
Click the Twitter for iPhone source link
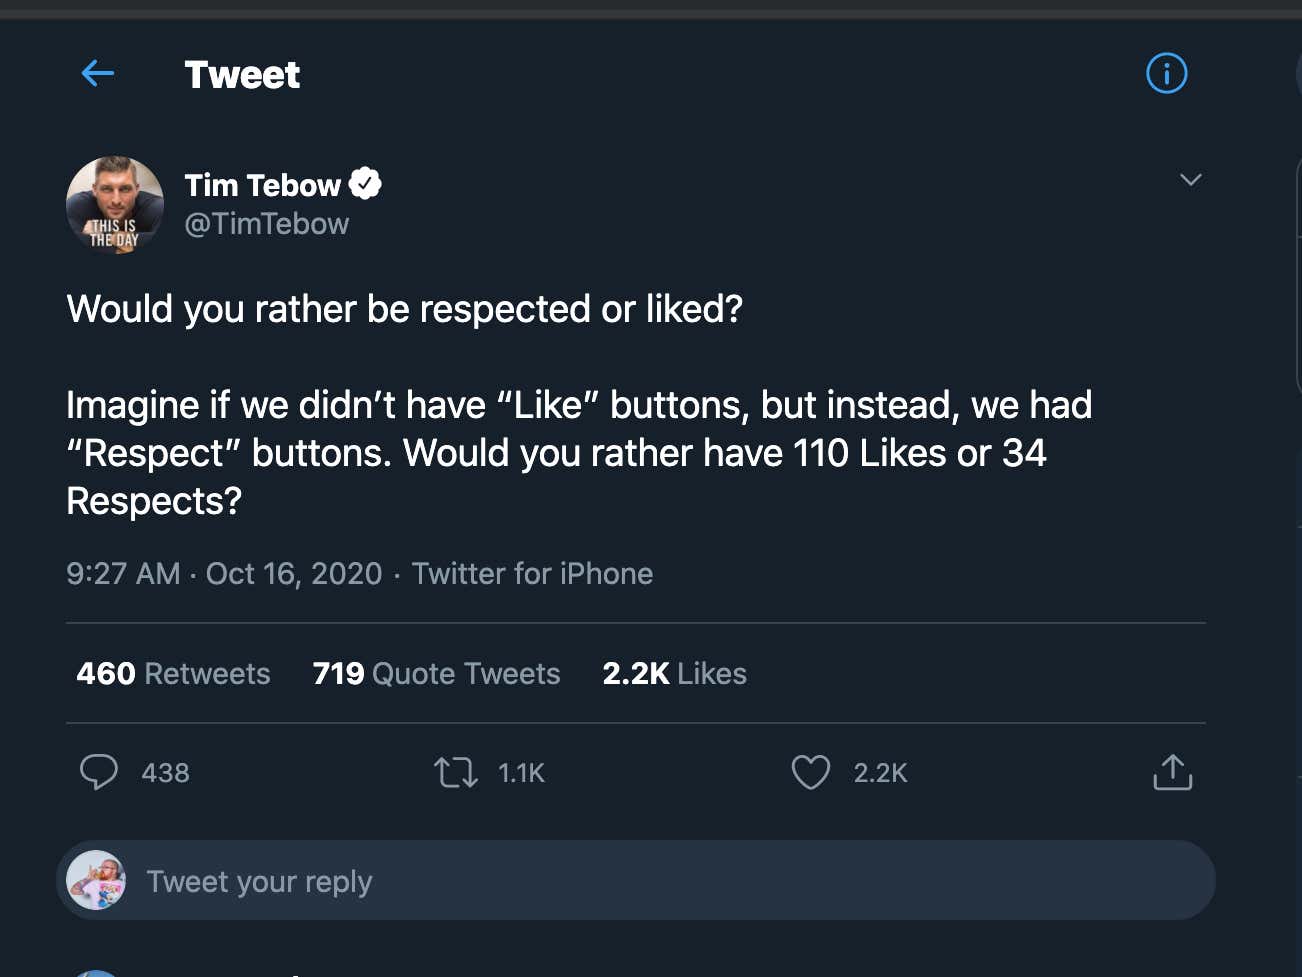coord(532,573)
